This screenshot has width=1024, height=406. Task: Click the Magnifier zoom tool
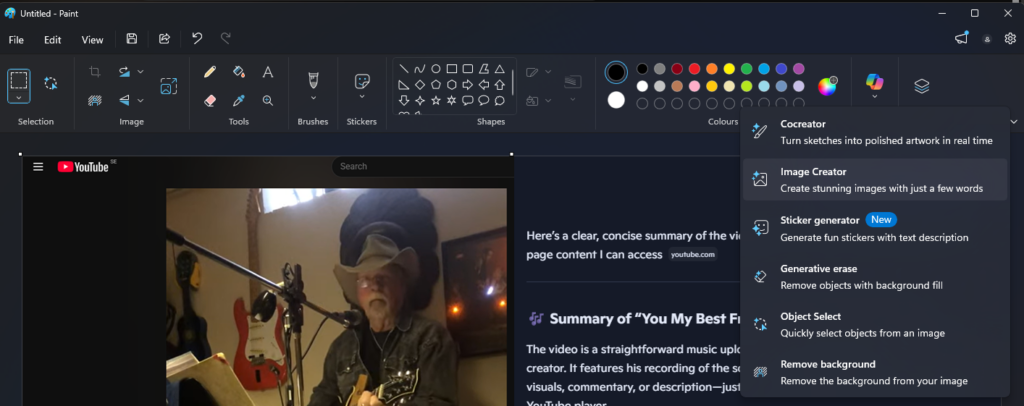pyautogui.click(x=268, y=100)
